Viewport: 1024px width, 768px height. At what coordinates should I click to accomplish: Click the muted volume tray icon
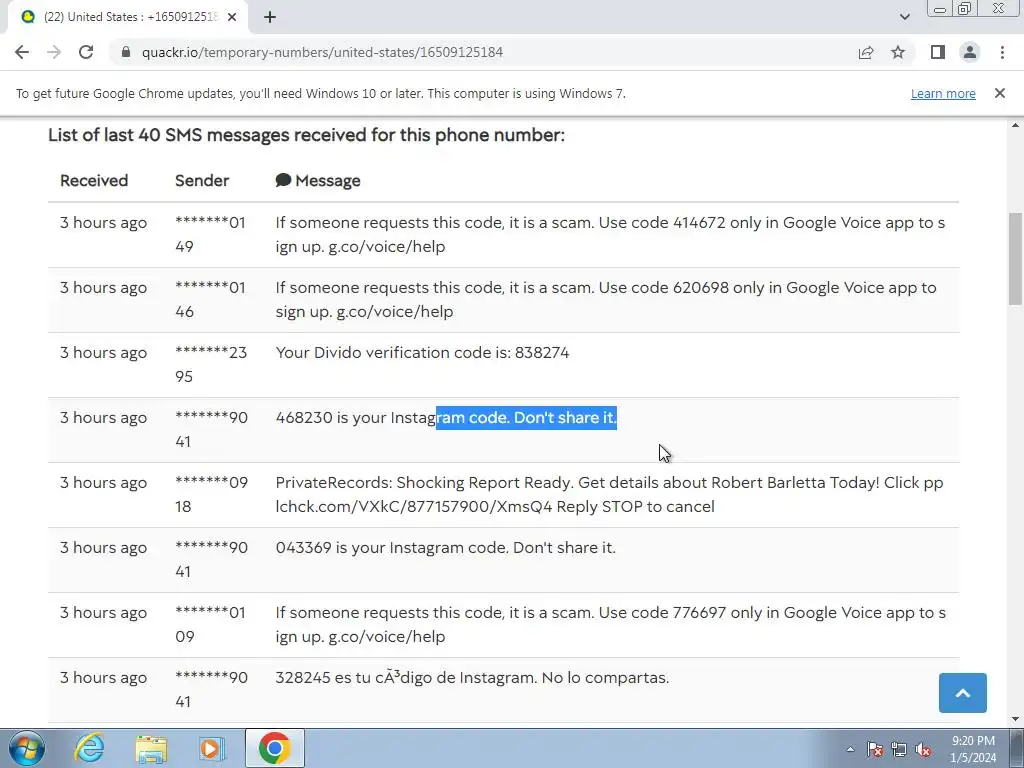click(x=923, y=749)
